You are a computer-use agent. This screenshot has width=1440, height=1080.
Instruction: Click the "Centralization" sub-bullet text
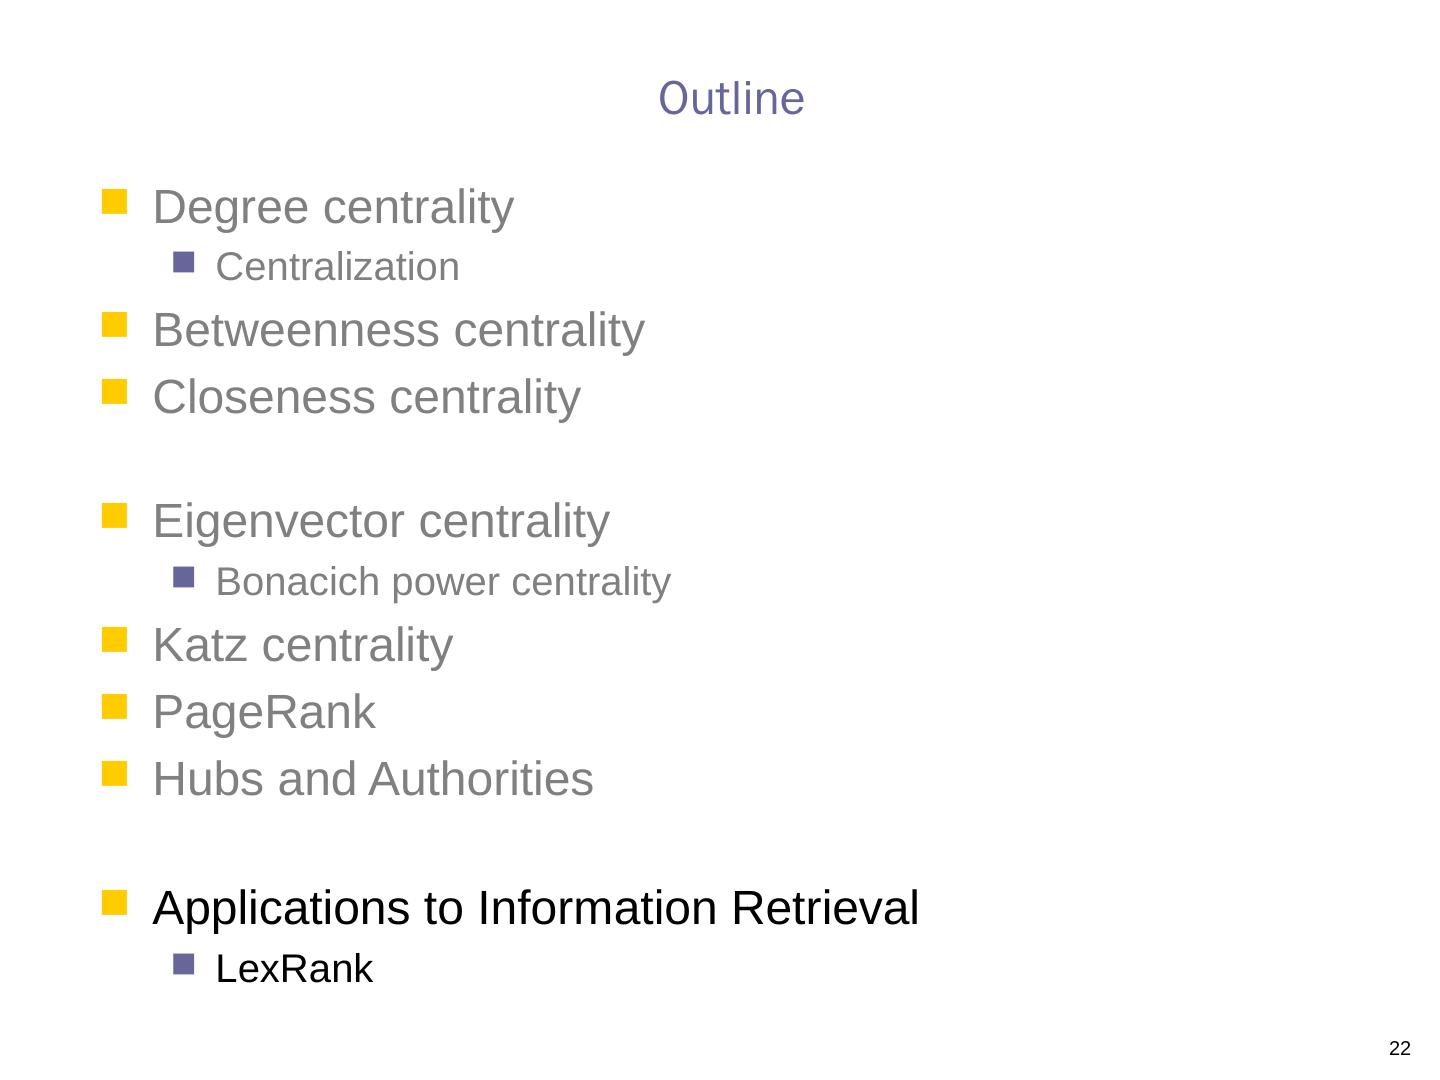tap(337, 268)
